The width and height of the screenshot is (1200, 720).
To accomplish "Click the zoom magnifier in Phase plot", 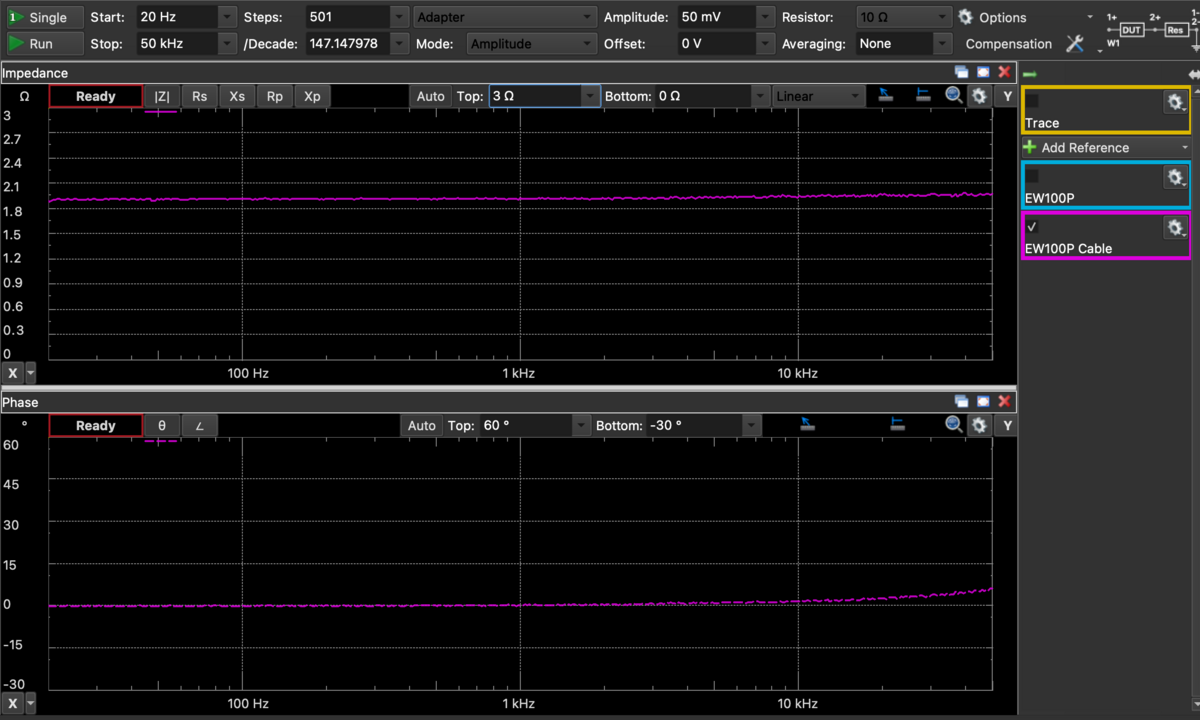I will tap(954, 425).
